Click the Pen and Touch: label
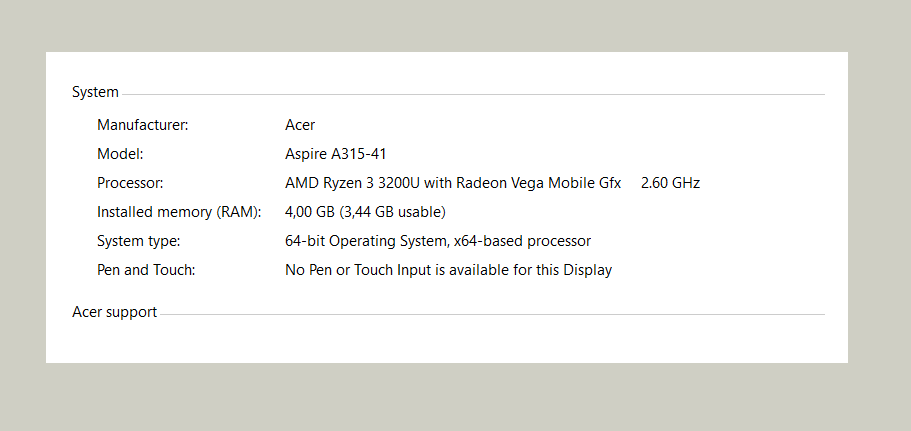Screen dimensions: 911x431 pos(146,270)
